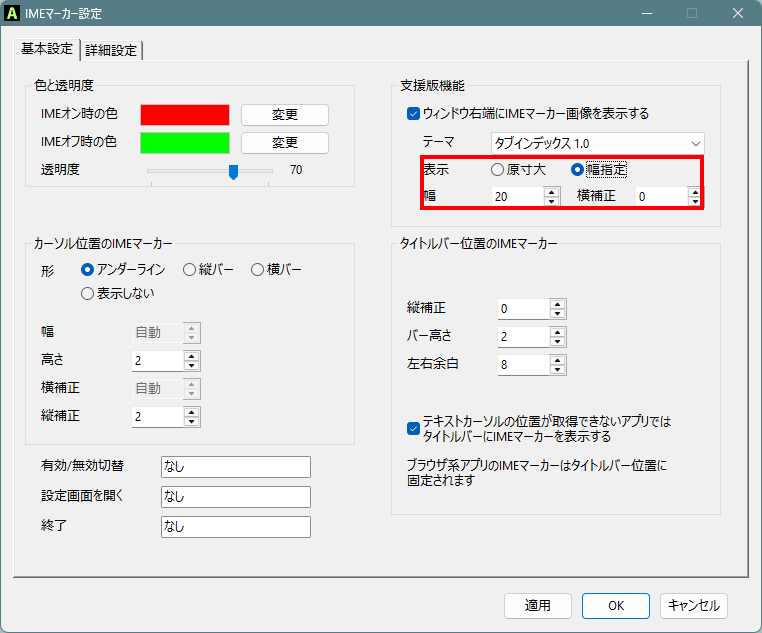Screen dimensions: 762x633
Task: Click the green IMEオフ時の色 swatch
Action: (x=185, y=143)
